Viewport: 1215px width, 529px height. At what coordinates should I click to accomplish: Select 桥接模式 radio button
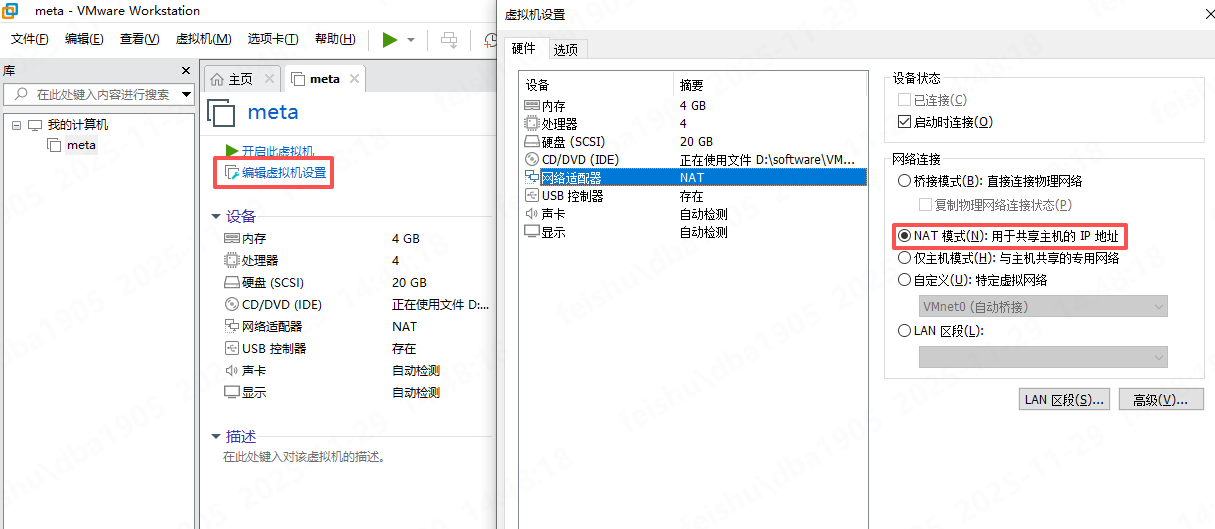[x=905, y=181]
